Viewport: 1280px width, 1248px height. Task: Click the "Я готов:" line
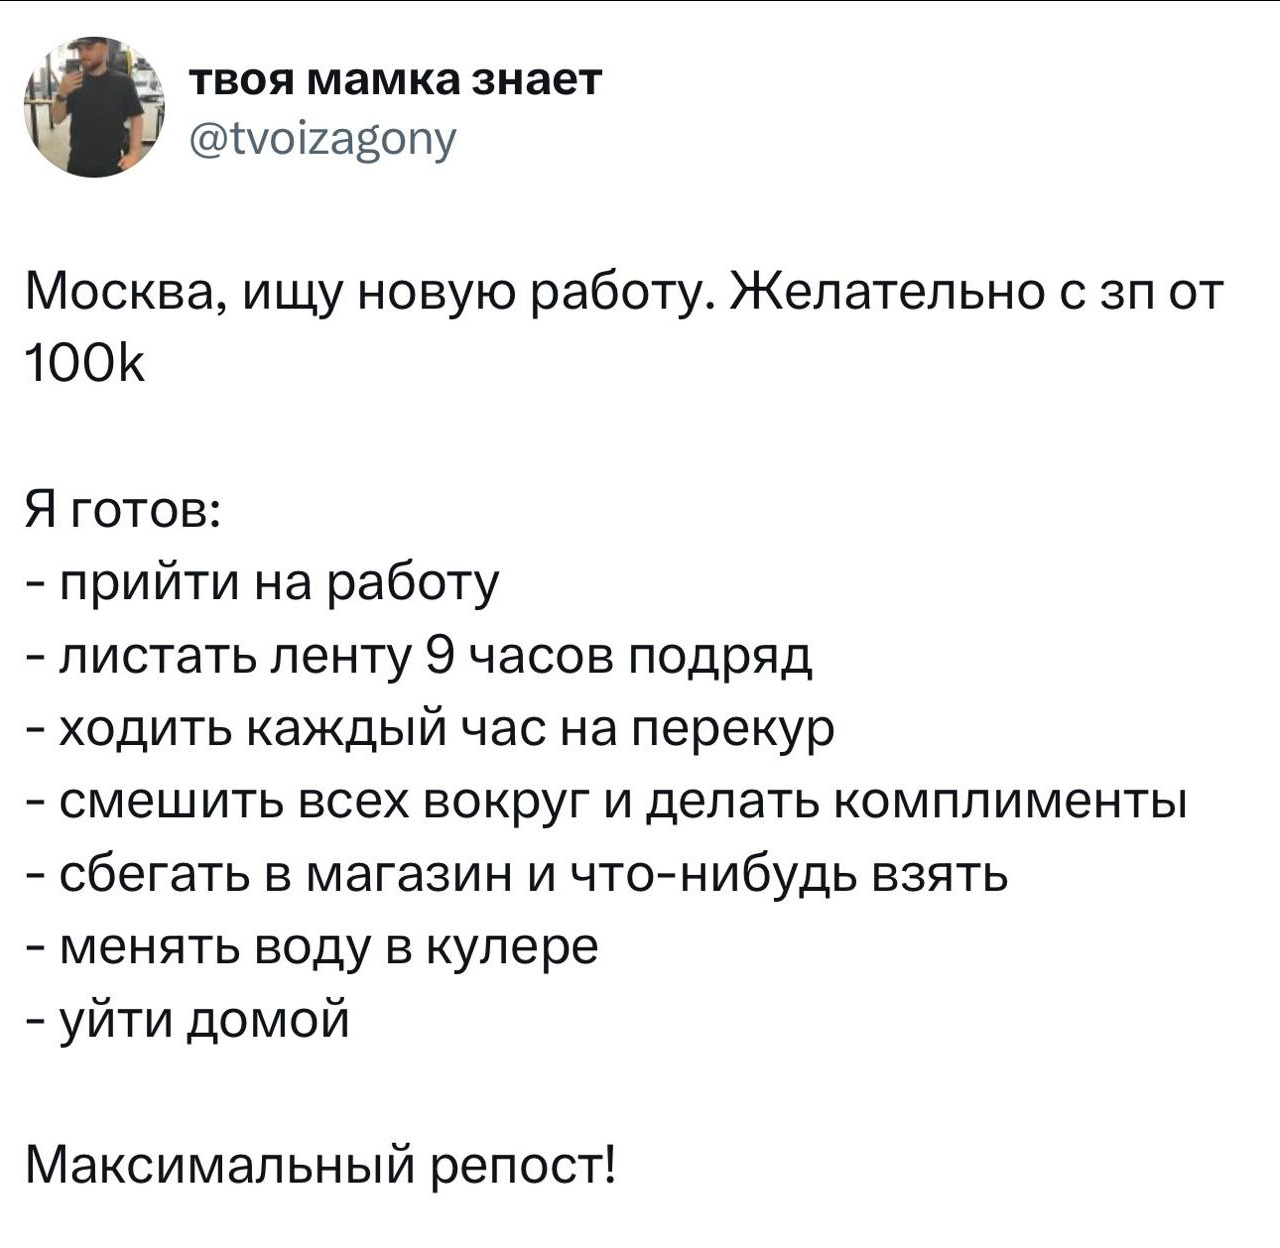(111, 511)
